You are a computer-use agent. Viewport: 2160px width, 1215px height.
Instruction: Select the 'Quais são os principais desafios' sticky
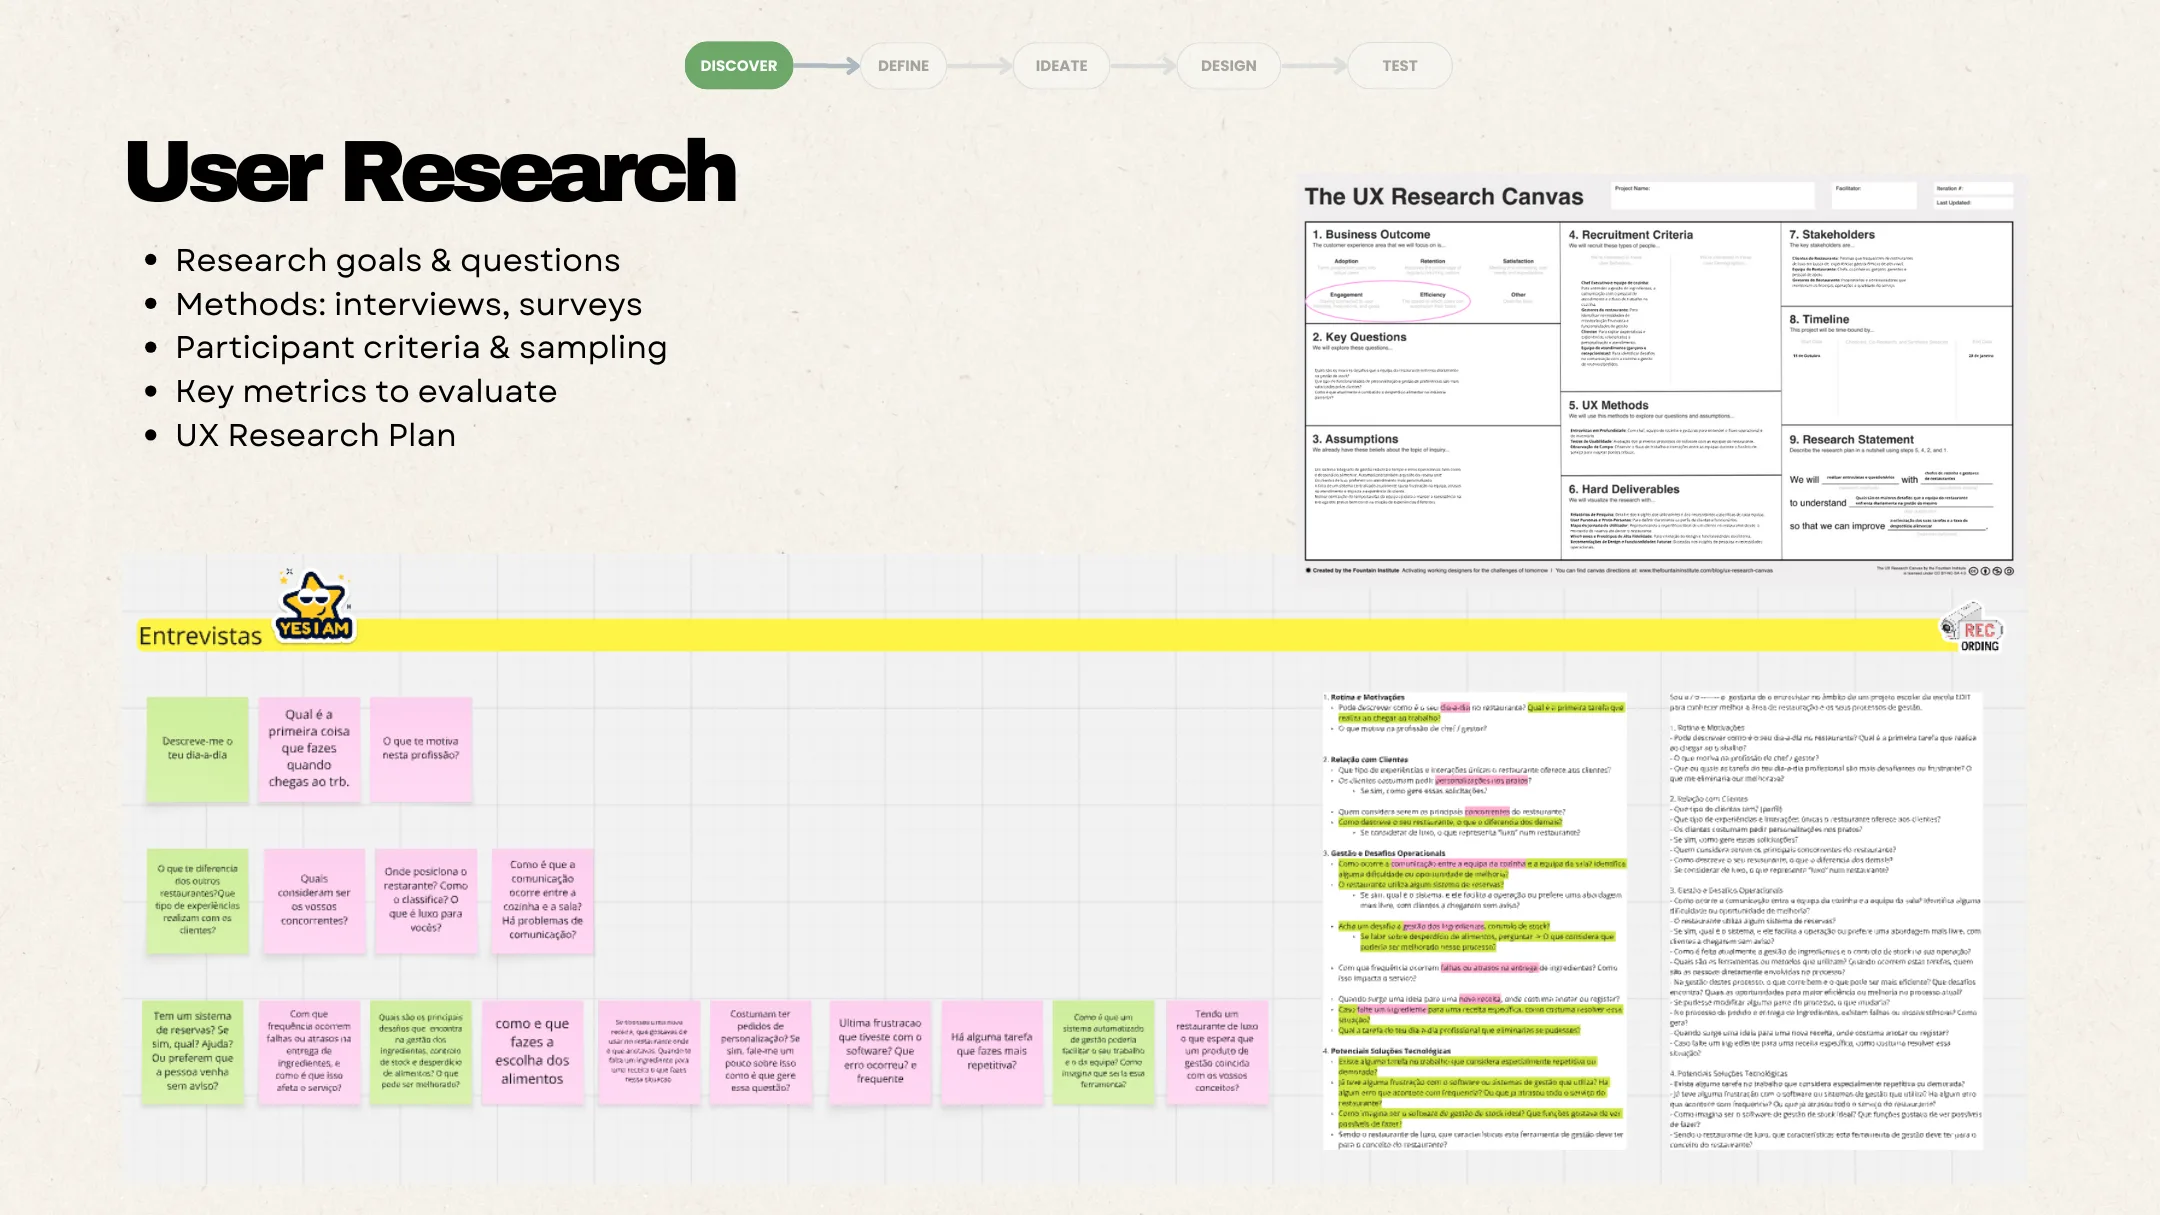point(421,1052)
